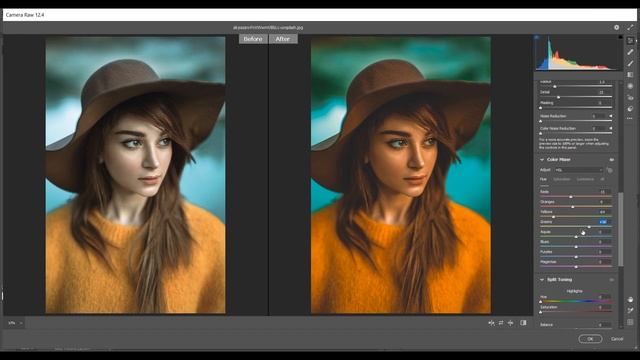The height and width of the screenshot is (360, 640).
Task: Click the After image preview
Action: [x=401, y=175]
